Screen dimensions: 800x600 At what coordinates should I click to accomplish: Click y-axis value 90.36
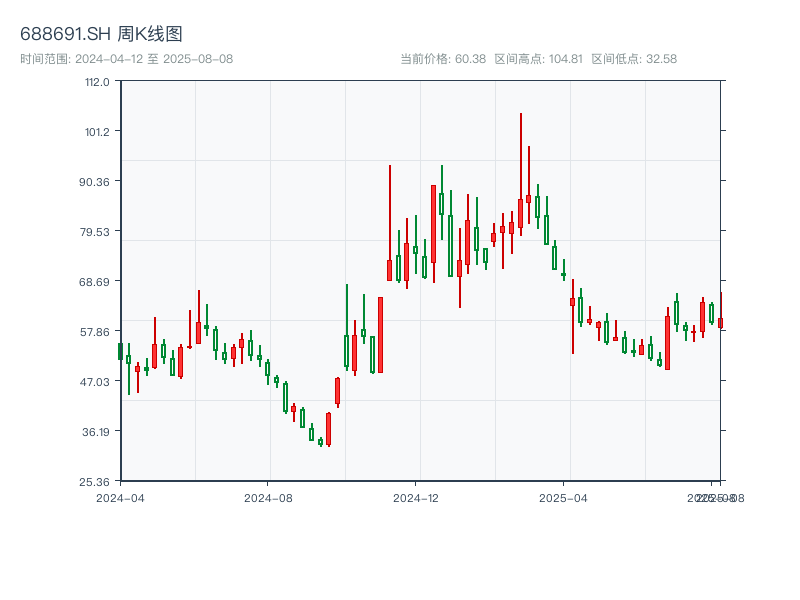[94, 182]
